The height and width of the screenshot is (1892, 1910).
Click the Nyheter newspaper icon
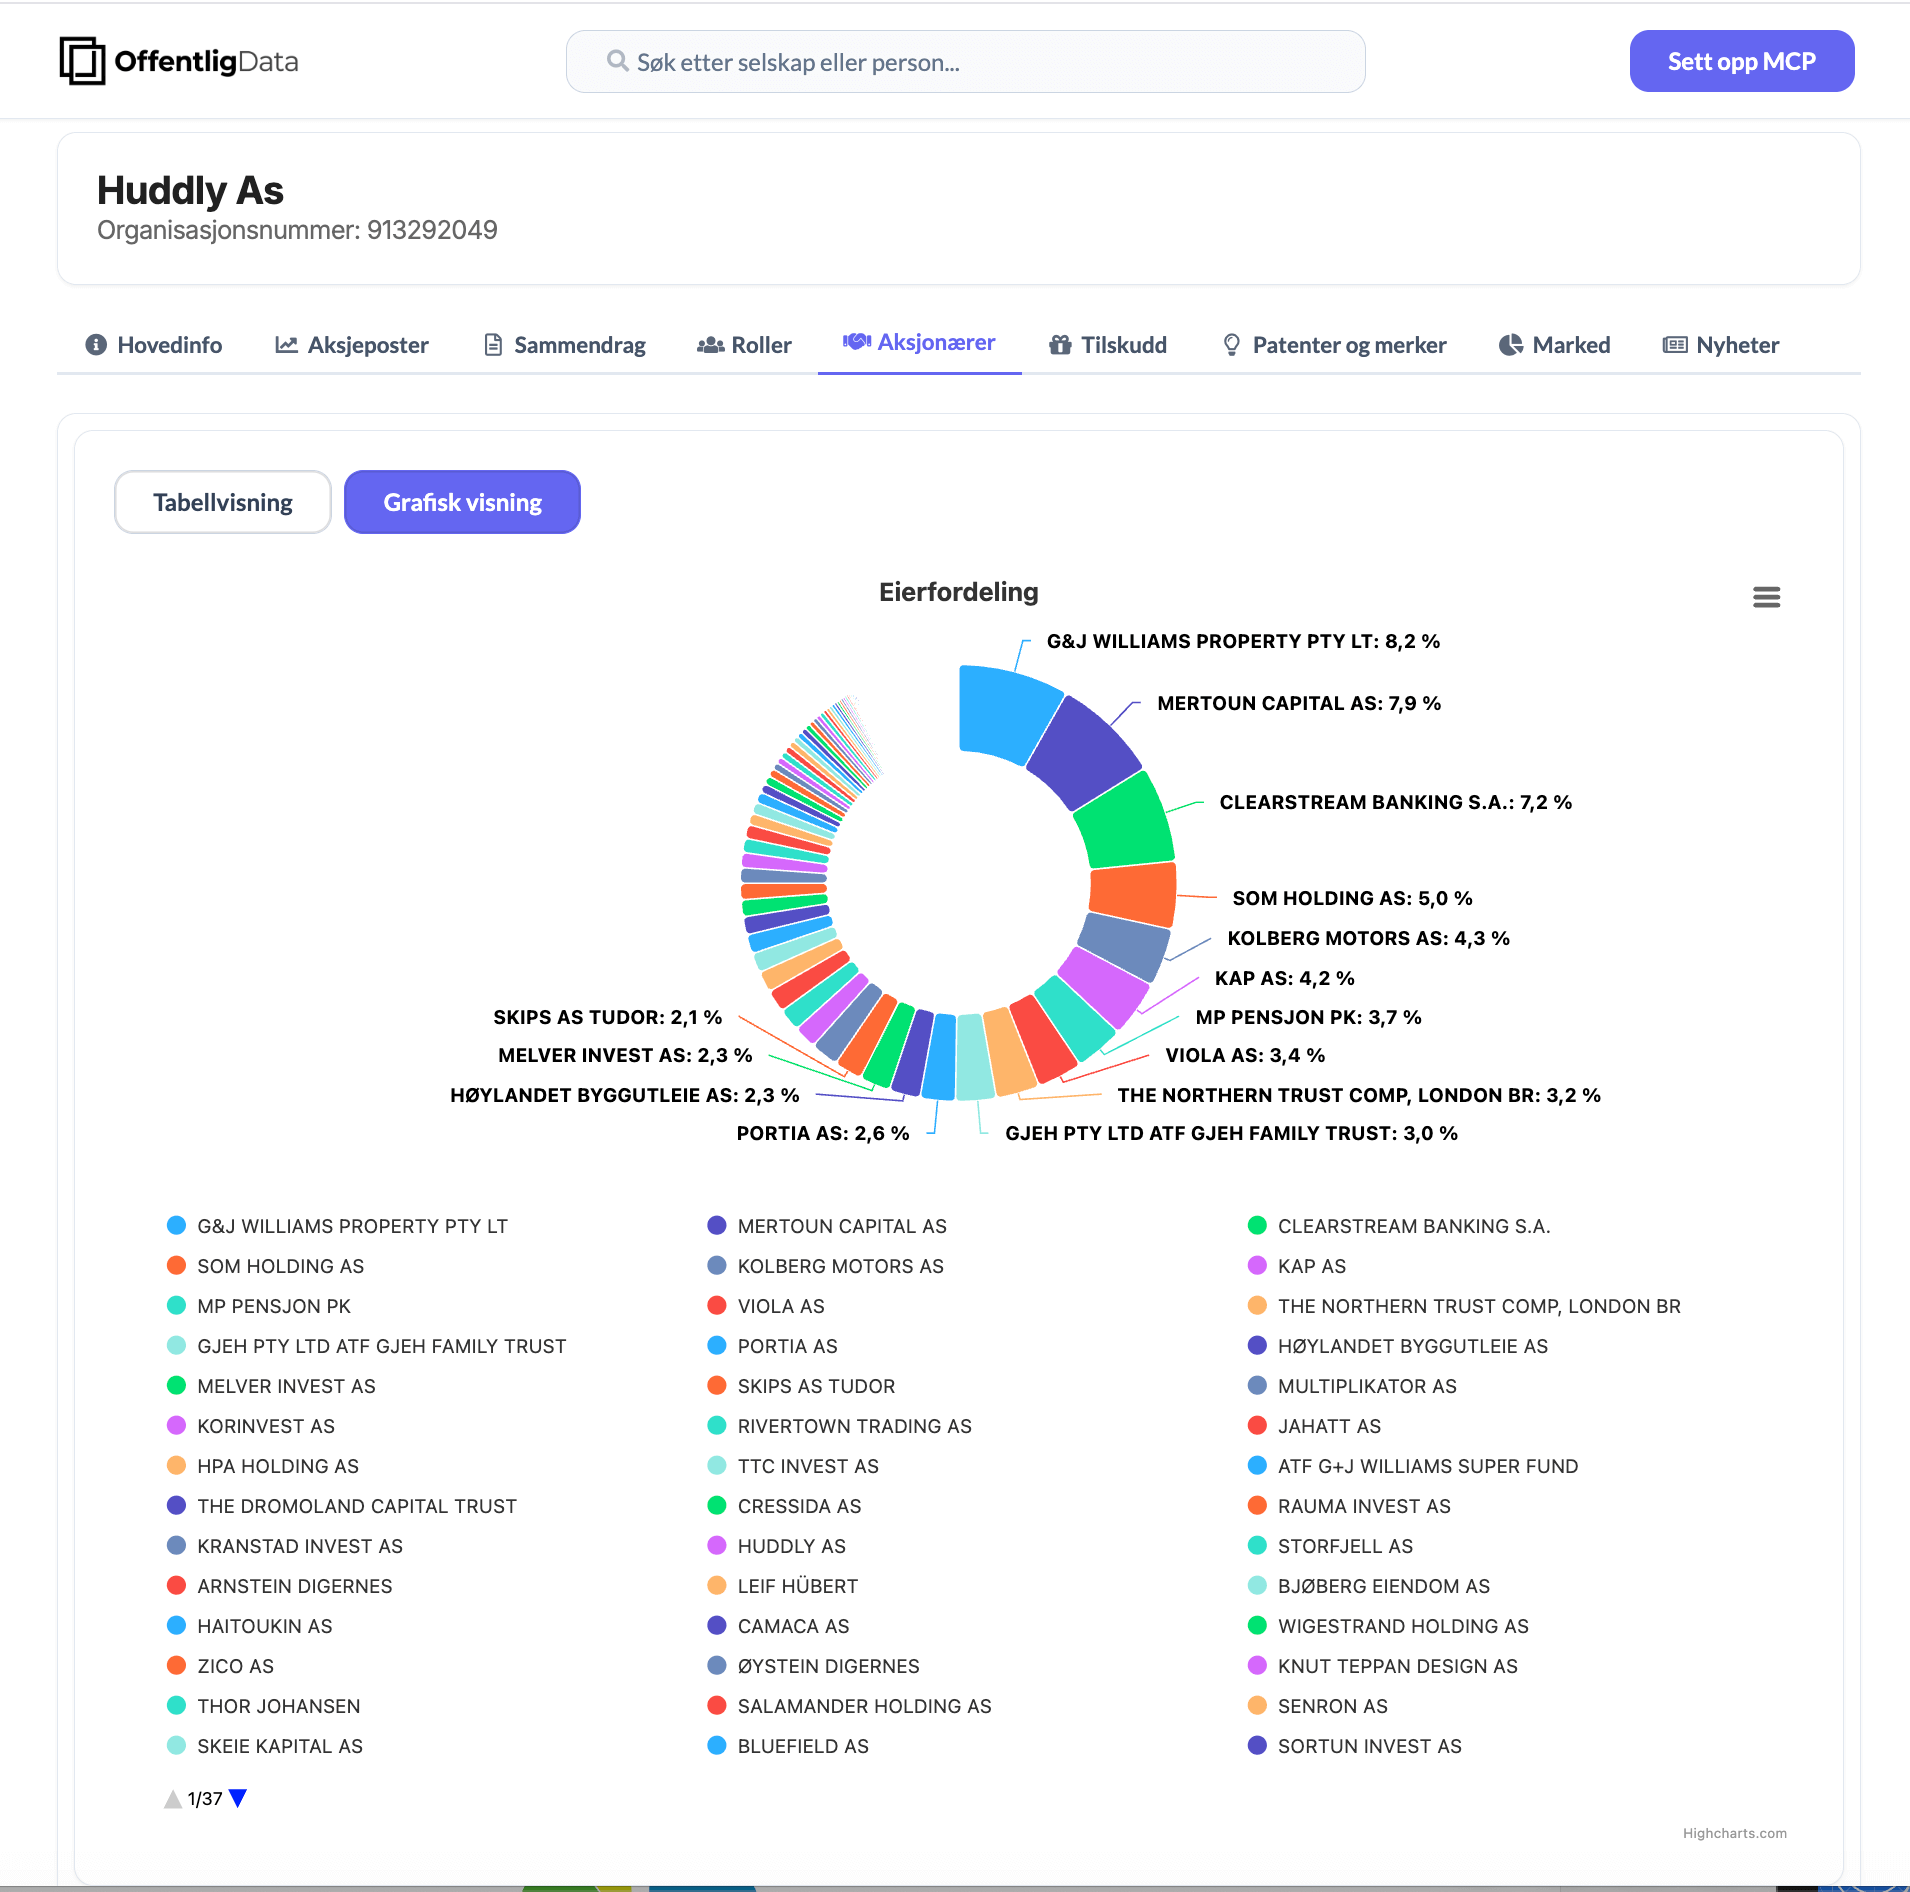(x=1674, y=345)
